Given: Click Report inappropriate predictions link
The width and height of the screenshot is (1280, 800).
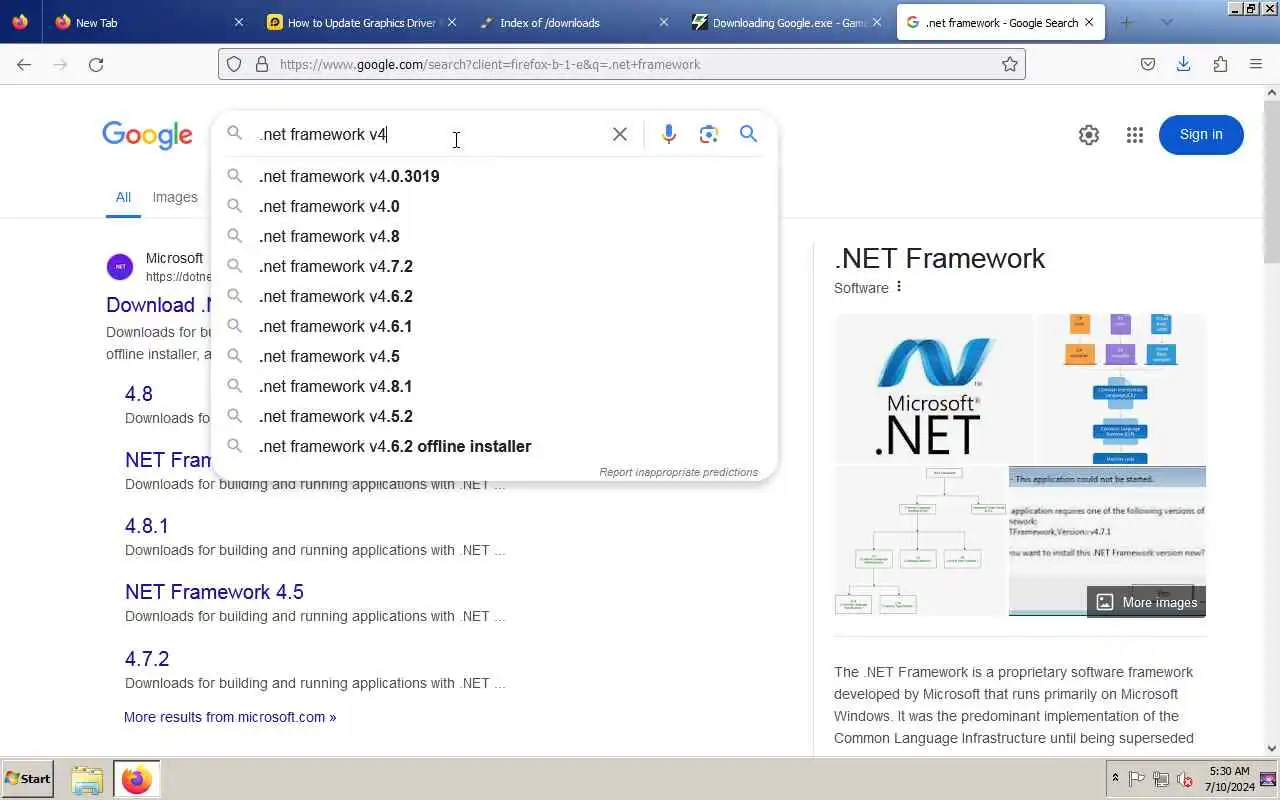Looking at the screenshot, I should [x=679, y=472].
